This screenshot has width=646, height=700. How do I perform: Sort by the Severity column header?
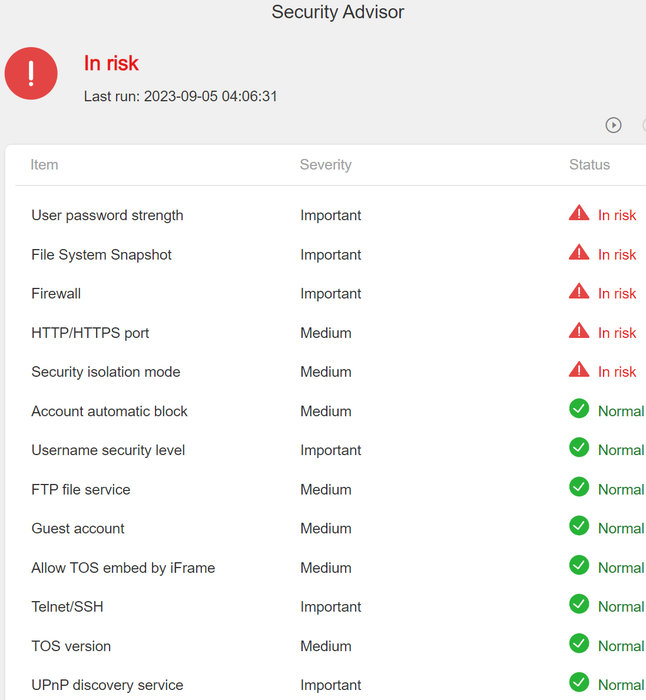click(326, 165)
